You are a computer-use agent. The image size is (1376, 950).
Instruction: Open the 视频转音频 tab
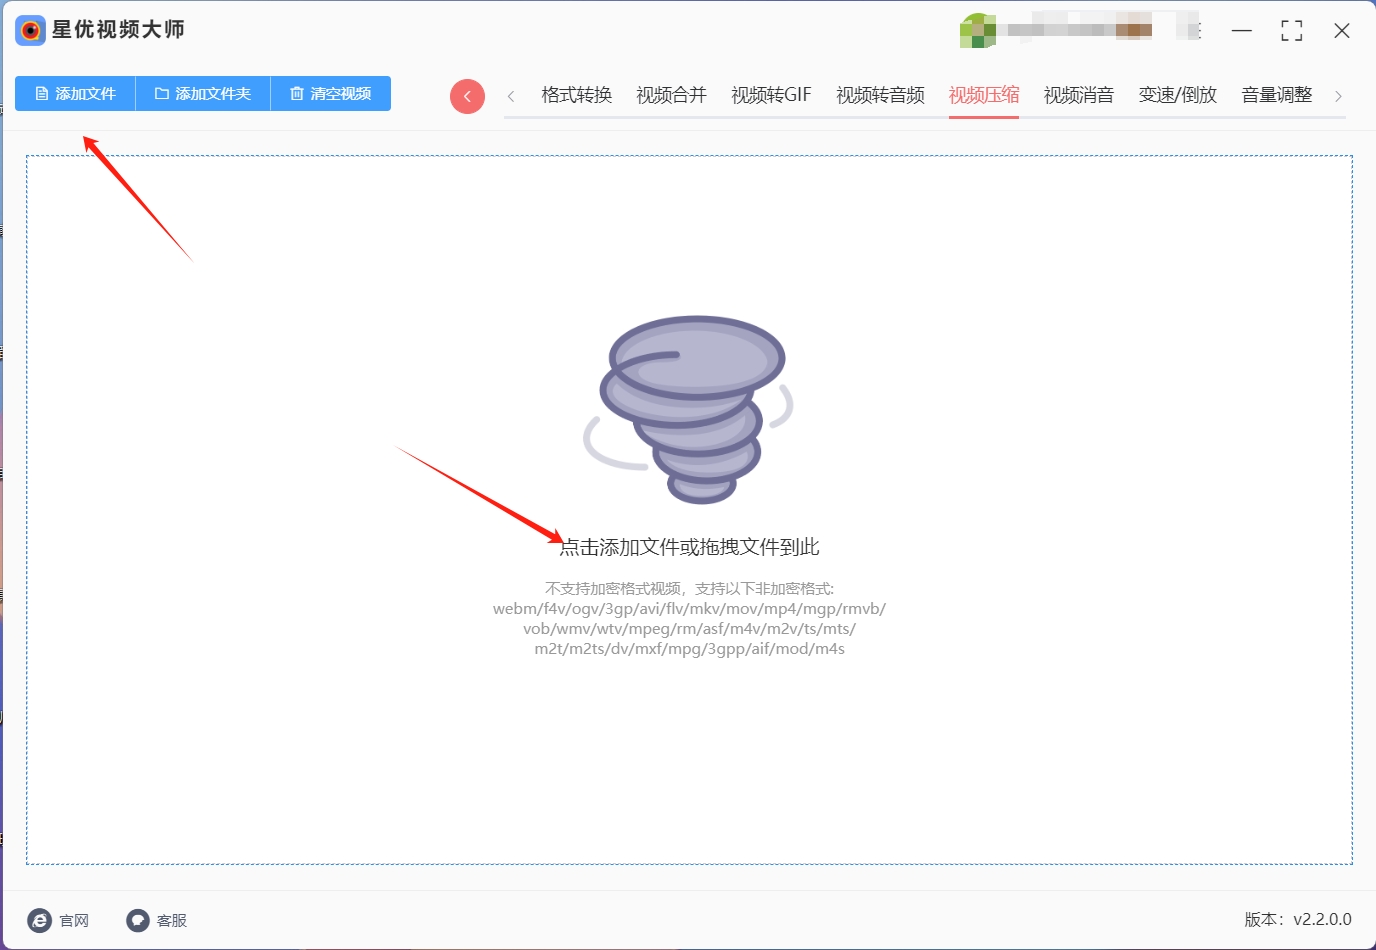(x=880, y=95)
